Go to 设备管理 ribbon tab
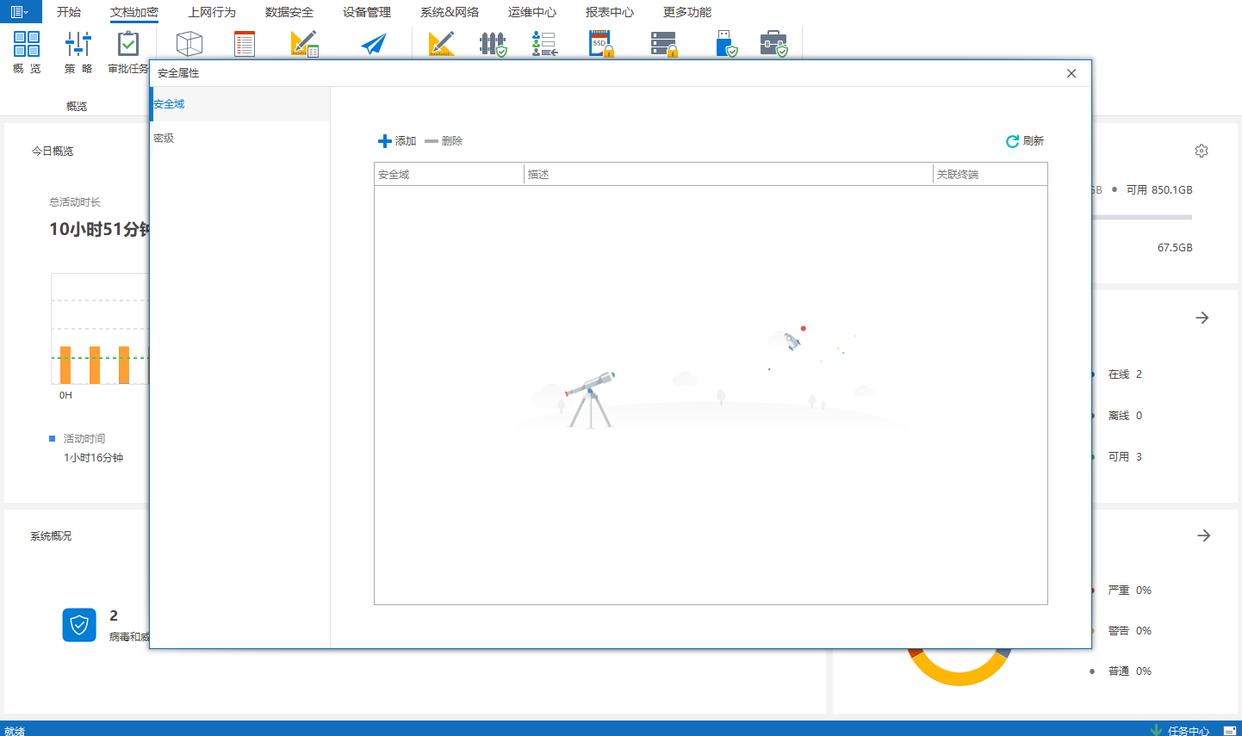Screen dimensions: 1242x736 point(367,12)
